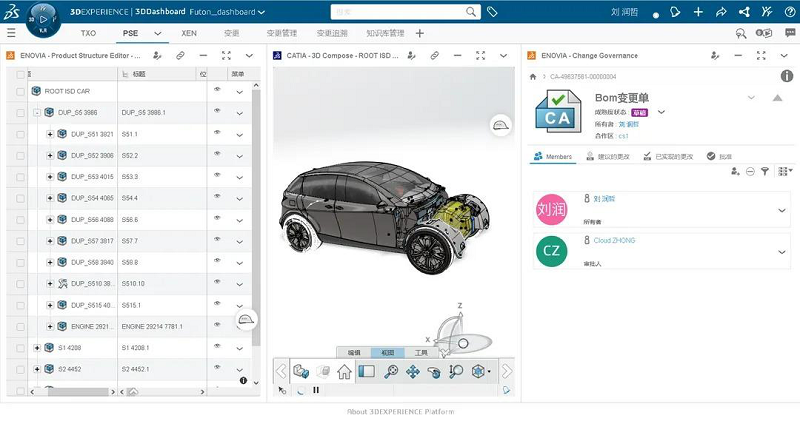Click the zoom magnifier tool in view toolbar
800x421 pixels.
(391, 372)
